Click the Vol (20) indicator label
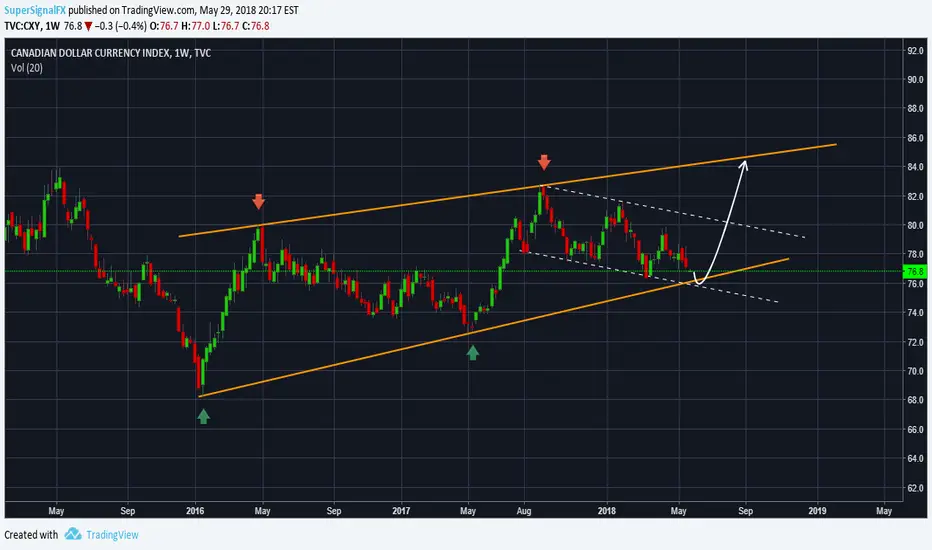This screenshot has height=550, width=932. point(27,68)
